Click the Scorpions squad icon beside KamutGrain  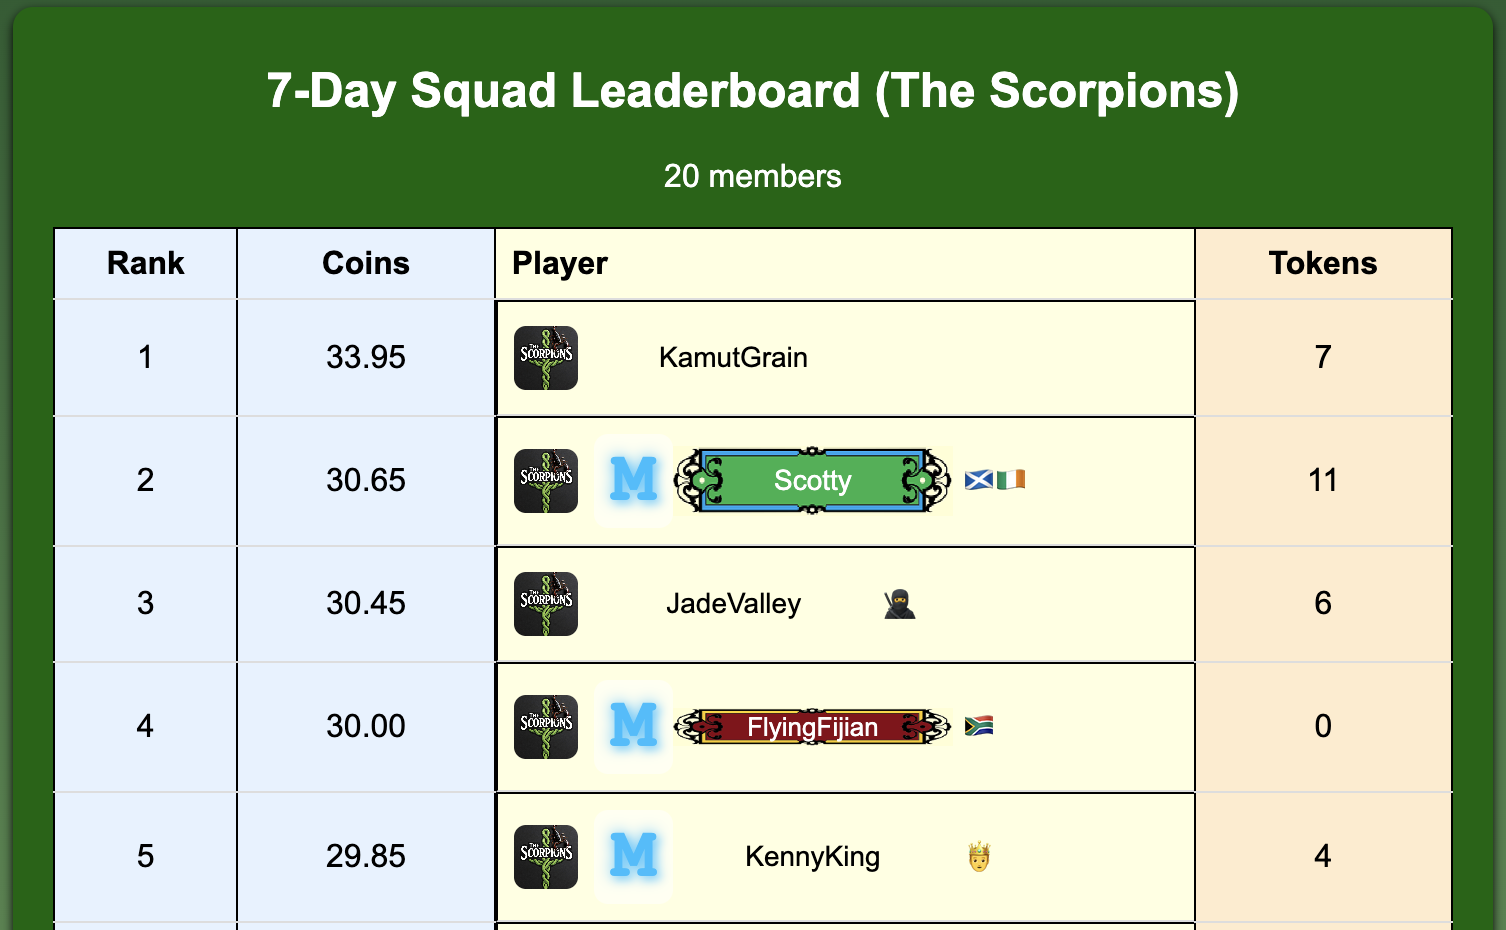(546, 358)
